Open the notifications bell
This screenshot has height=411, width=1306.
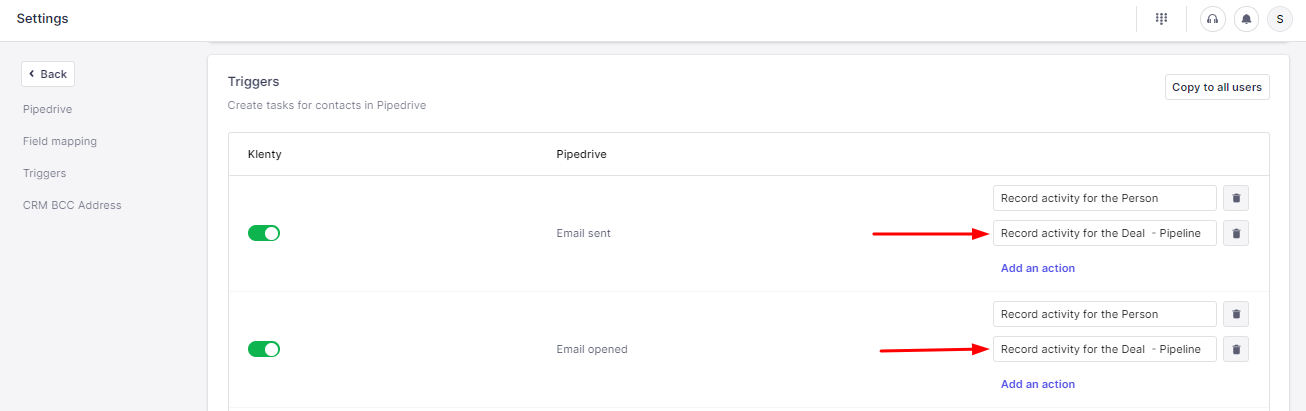[x=1246, y=19]
